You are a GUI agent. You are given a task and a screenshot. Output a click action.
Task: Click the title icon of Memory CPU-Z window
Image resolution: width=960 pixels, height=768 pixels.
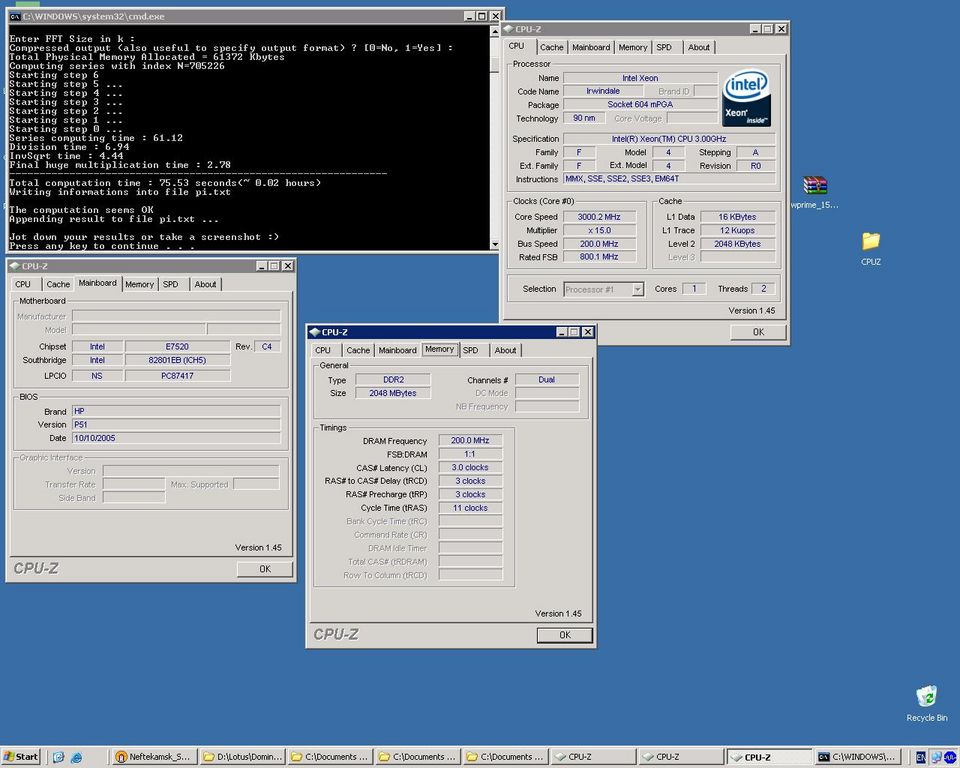click(x=315, y=332)
